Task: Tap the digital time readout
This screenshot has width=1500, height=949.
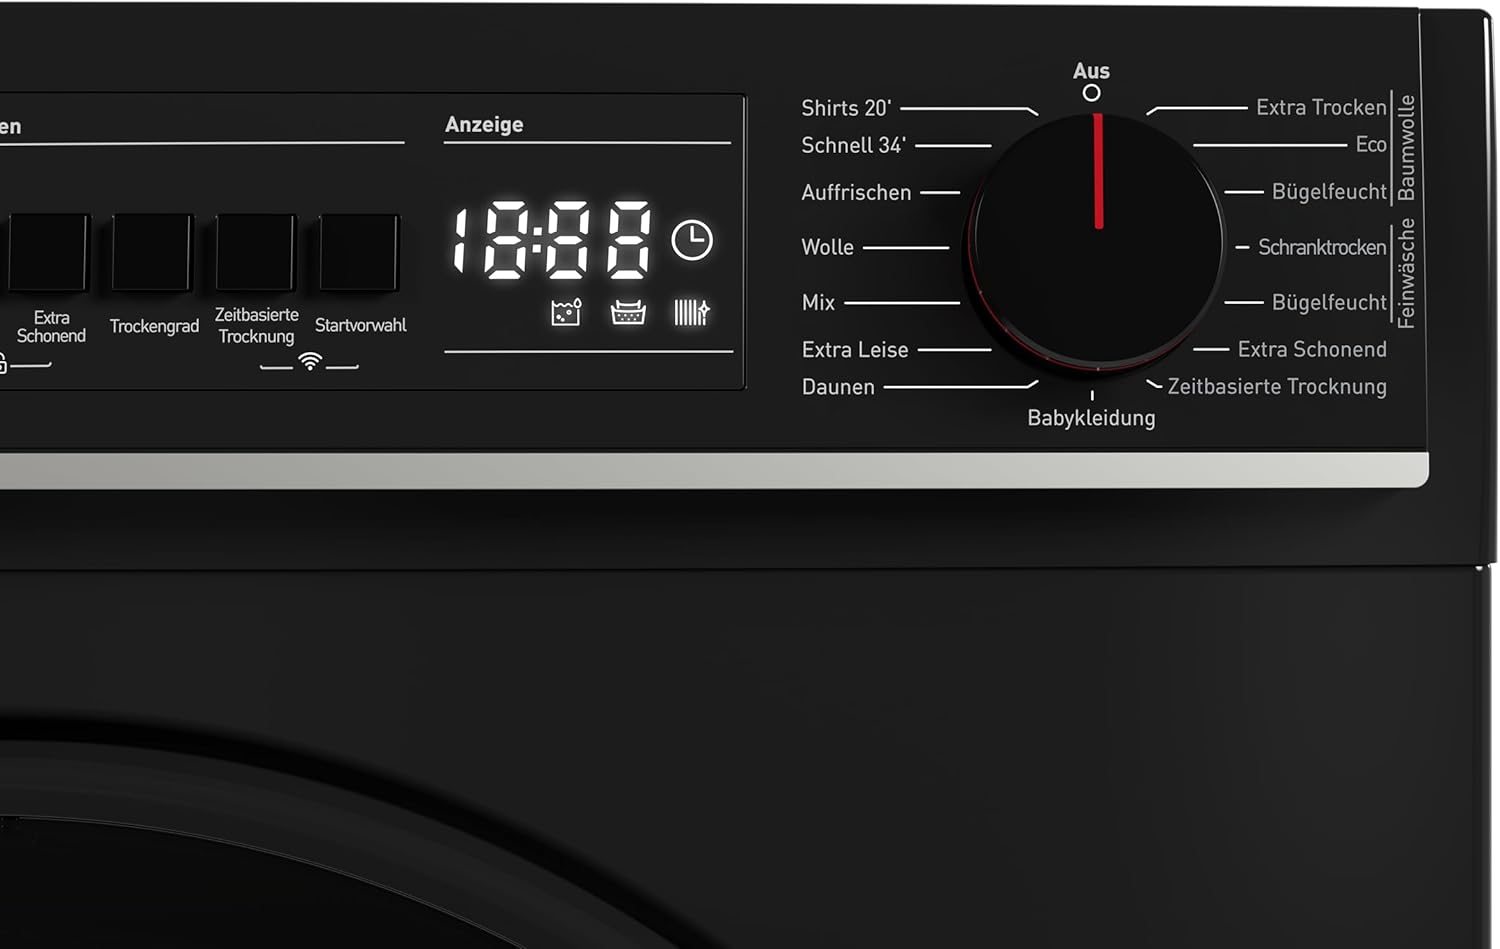Action: tap(552, 240)
